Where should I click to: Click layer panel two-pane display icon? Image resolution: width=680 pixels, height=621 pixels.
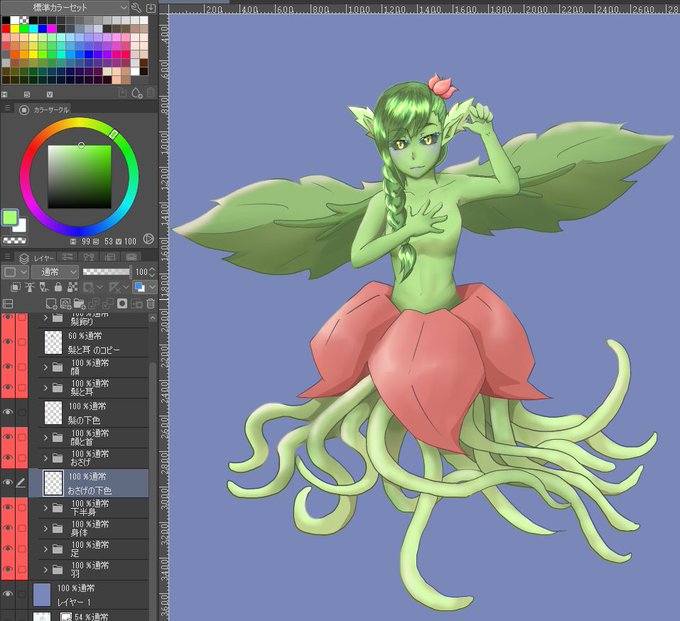(8, 304)
